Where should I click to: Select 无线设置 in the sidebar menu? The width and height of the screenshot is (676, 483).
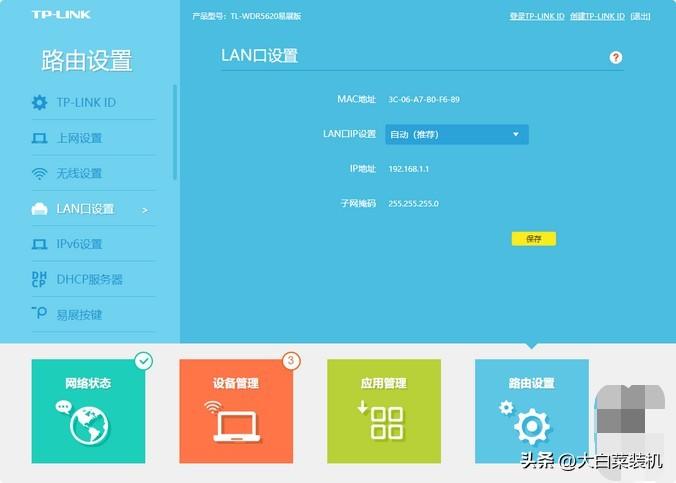pyautogui.click(x=80, y=174)
